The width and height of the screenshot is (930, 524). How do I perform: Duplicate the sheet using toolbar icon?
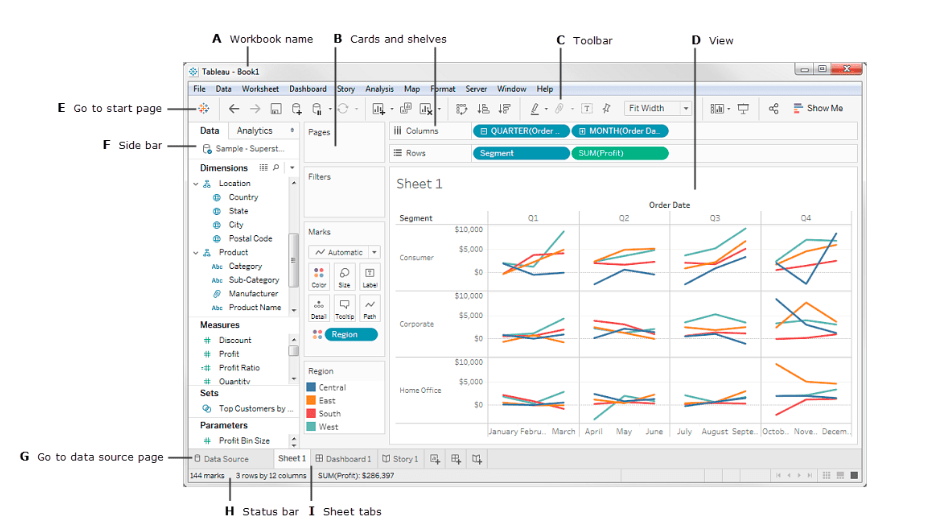[406, 109]
